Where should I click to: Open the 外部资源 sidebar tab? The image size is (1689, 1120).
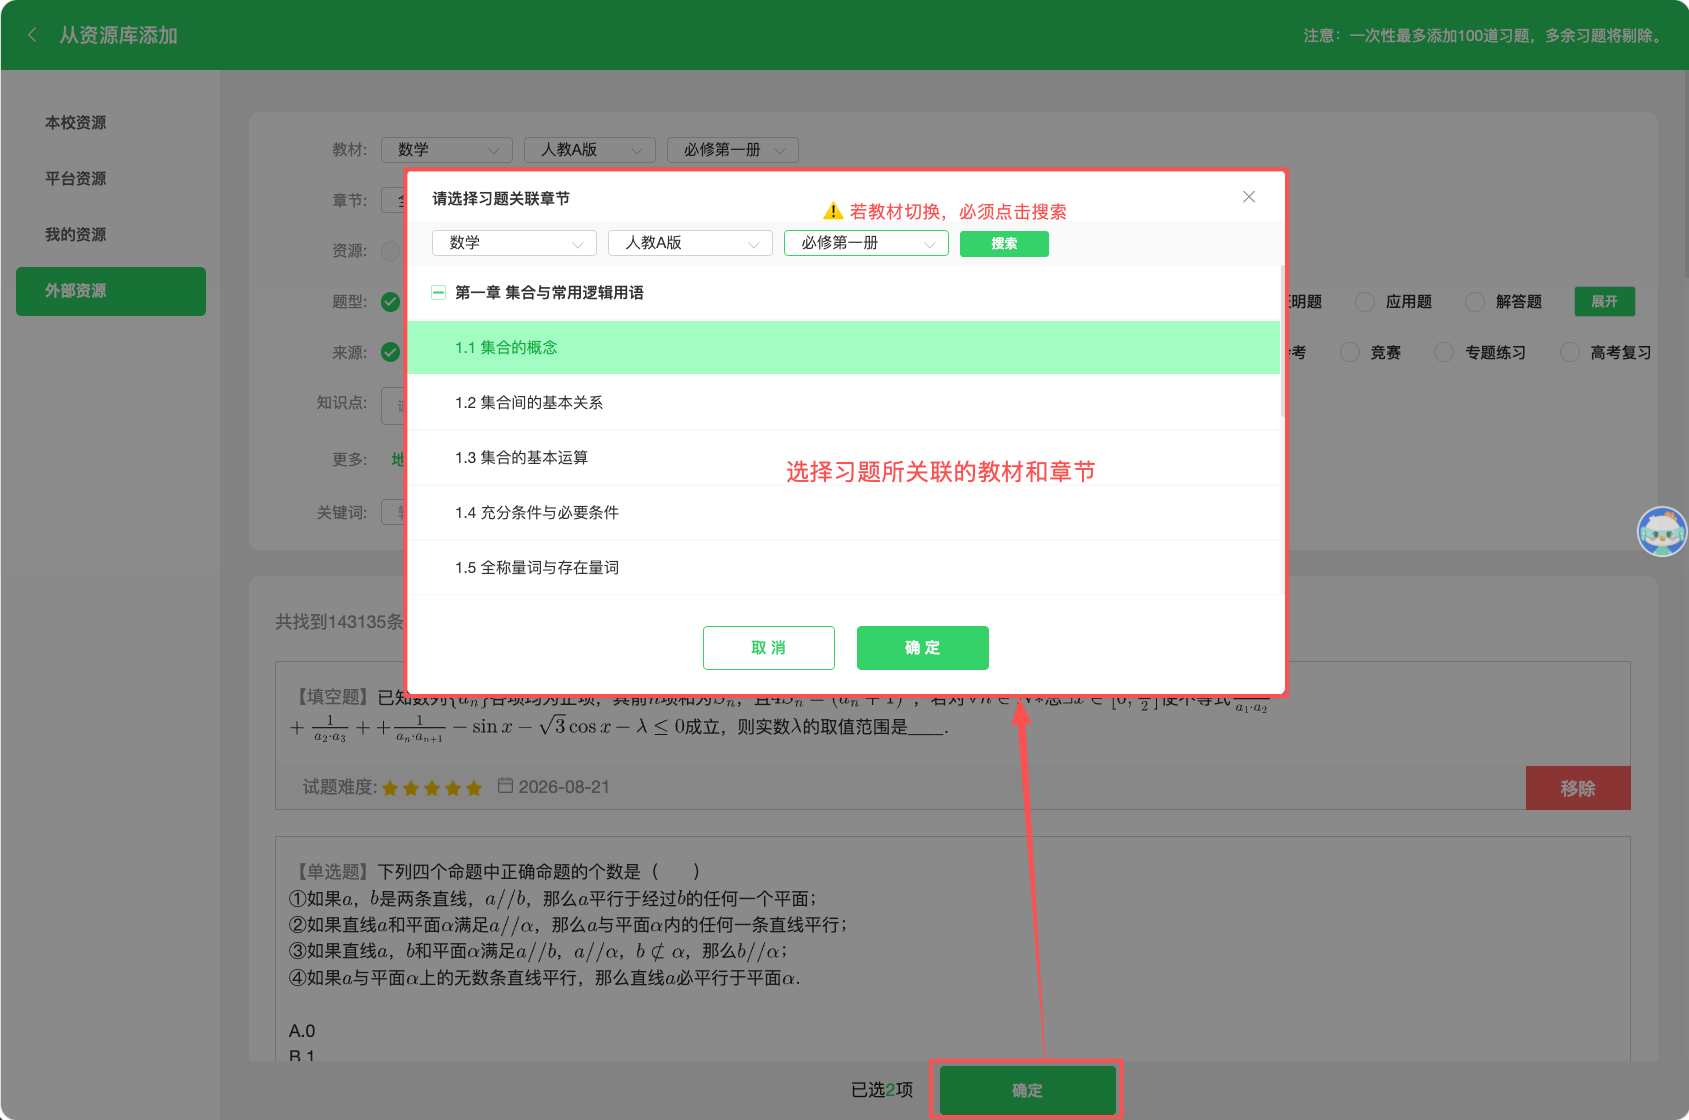click(x=111, y=291)
